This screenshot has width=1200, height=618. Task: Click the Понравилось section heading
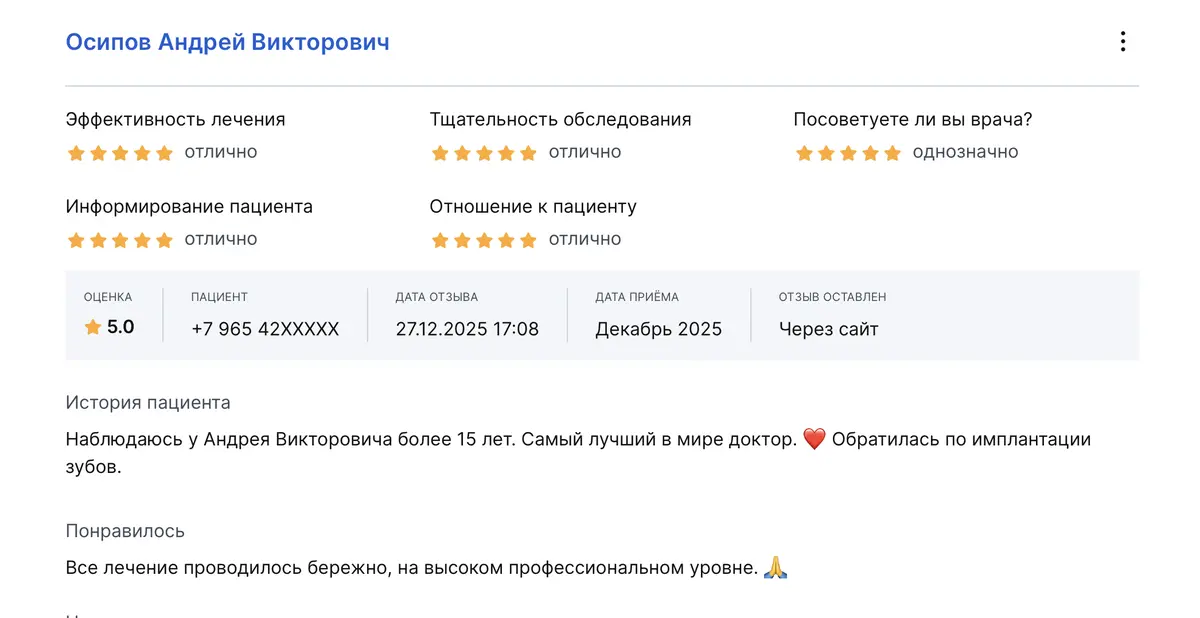click(125, 531)
